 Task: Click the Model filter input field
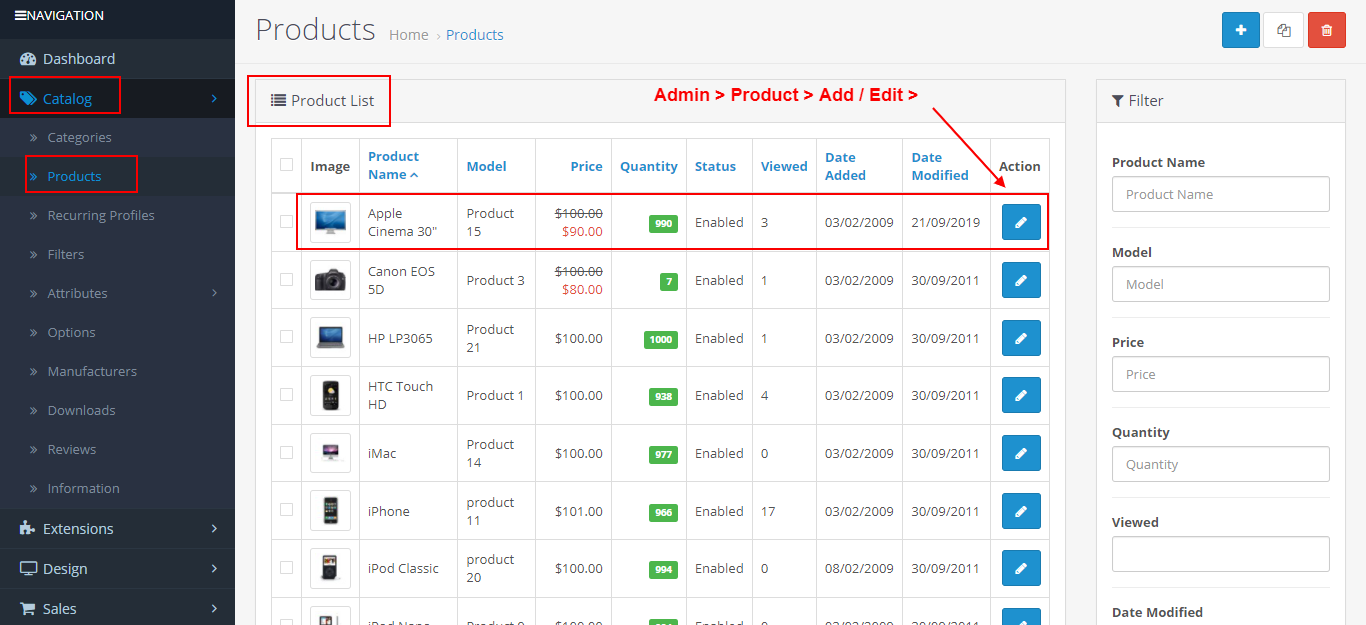click(x=1221, y=284)
